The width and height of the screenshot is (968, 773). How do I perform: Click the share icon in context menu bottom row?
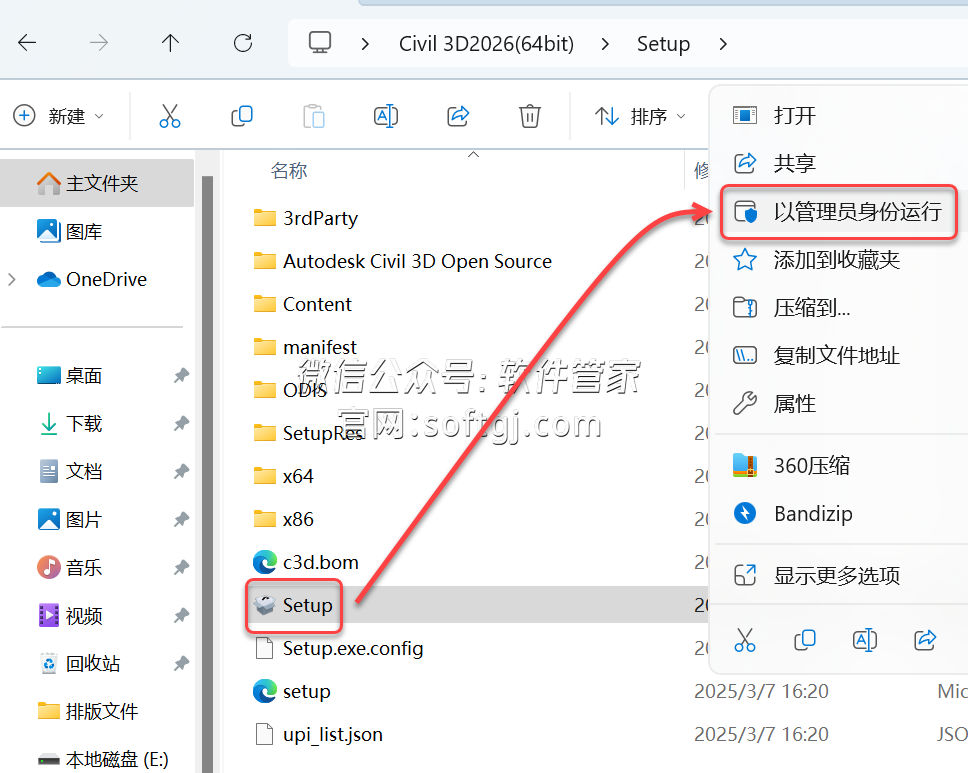(x=925, y=640)
